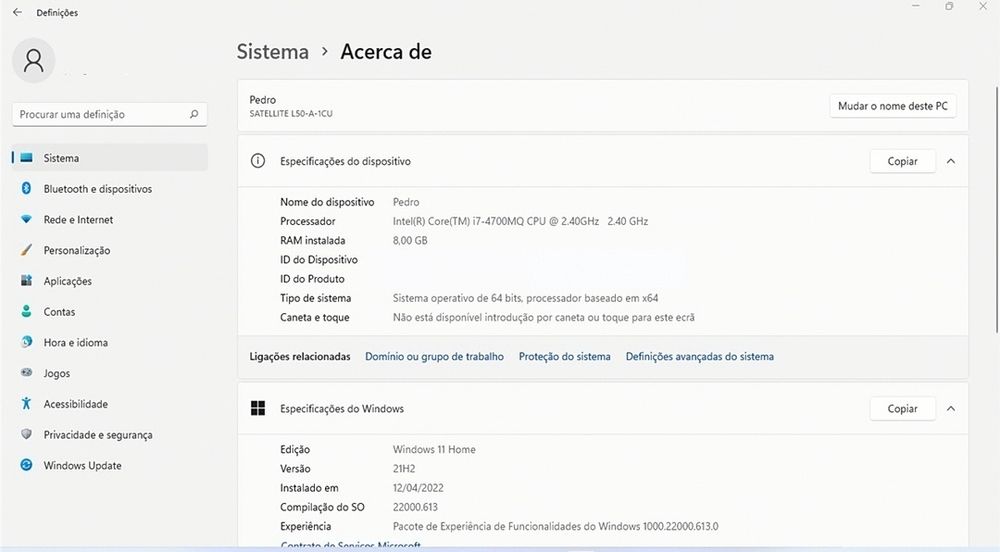Focus the Procurar uma definição field
This screenshot has height=552, width=1000.
tap(100, 115)
